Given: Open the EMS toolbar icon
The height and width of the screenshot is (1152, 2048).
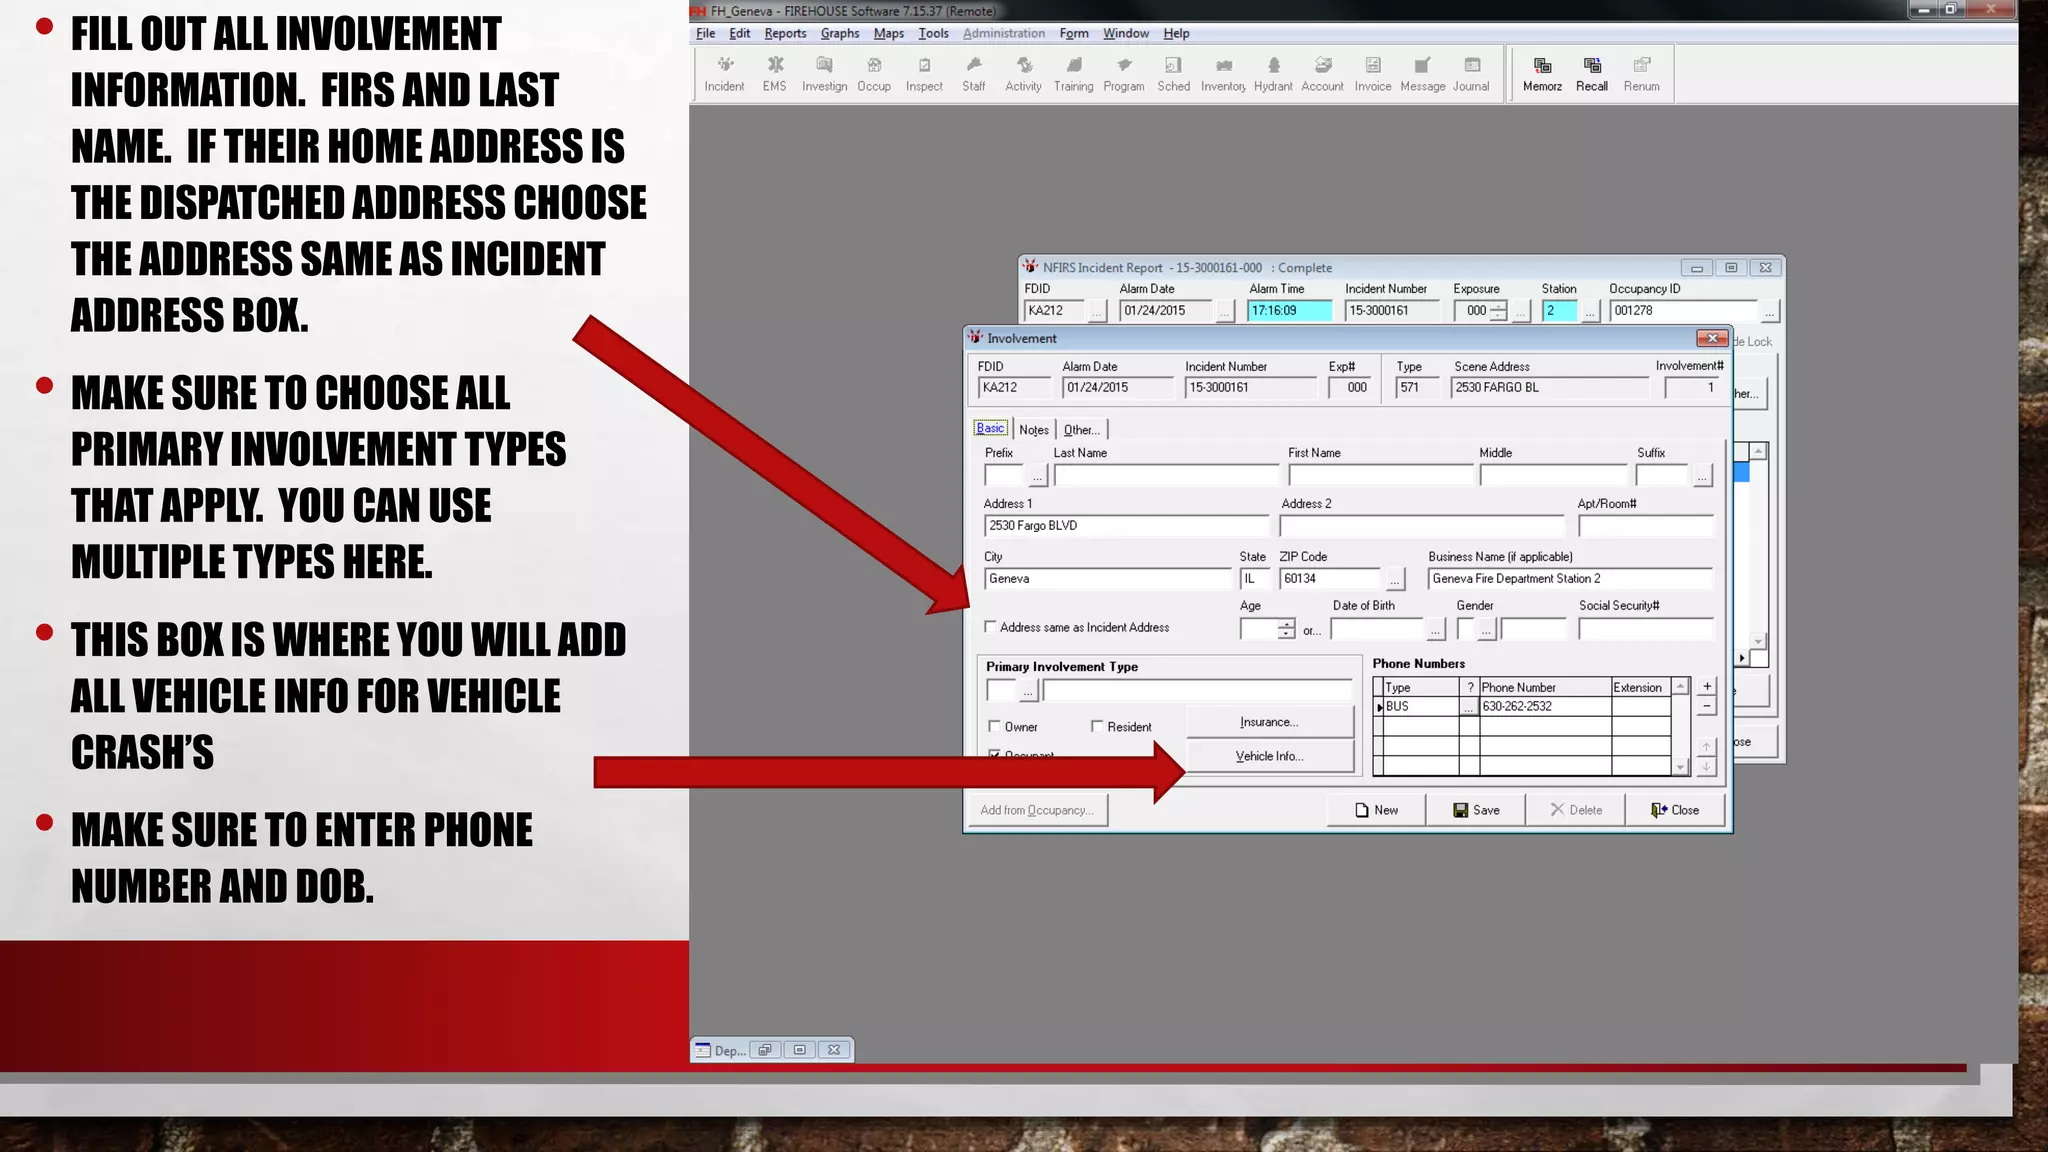Looking at the screenshot, I should tap(774, 74).
